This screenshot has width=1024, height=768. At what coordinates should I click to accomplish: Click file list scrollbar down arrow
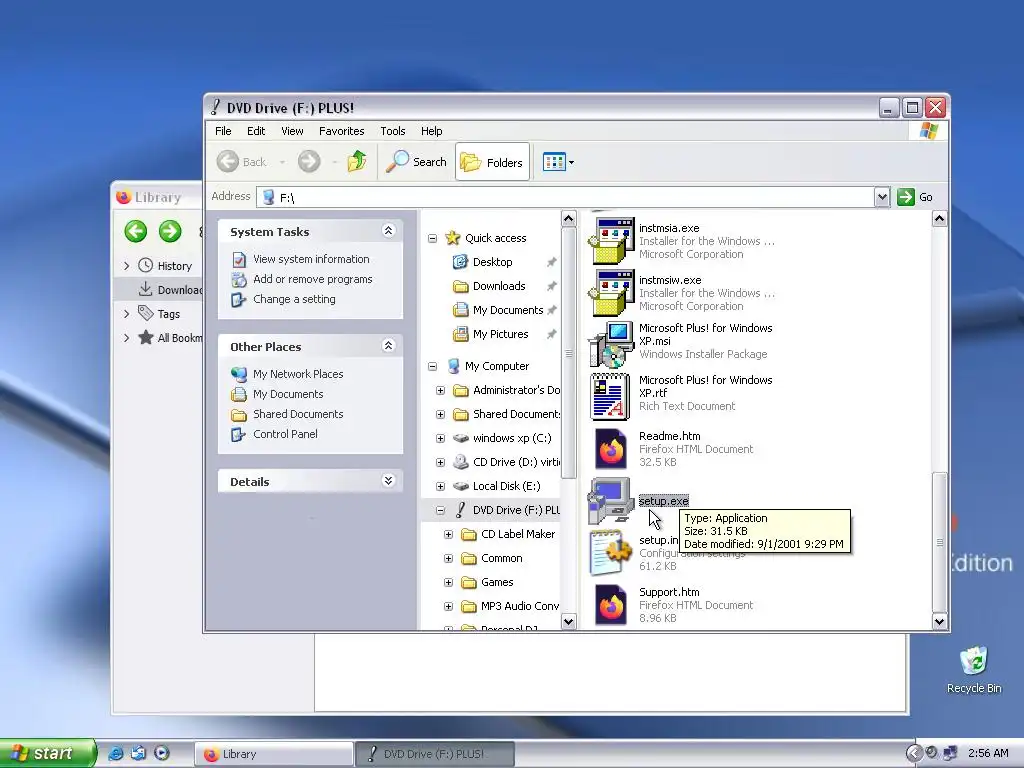939,622
